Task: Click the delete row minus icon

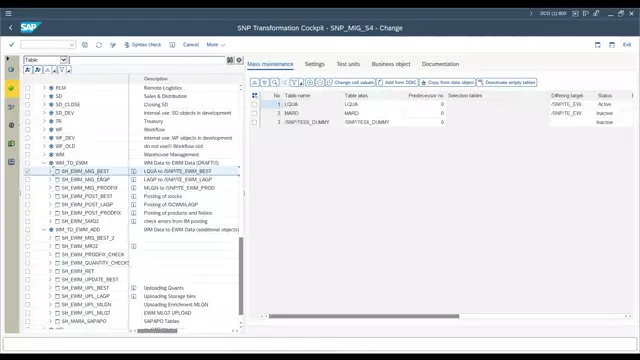Action: (x=320, y=82)
